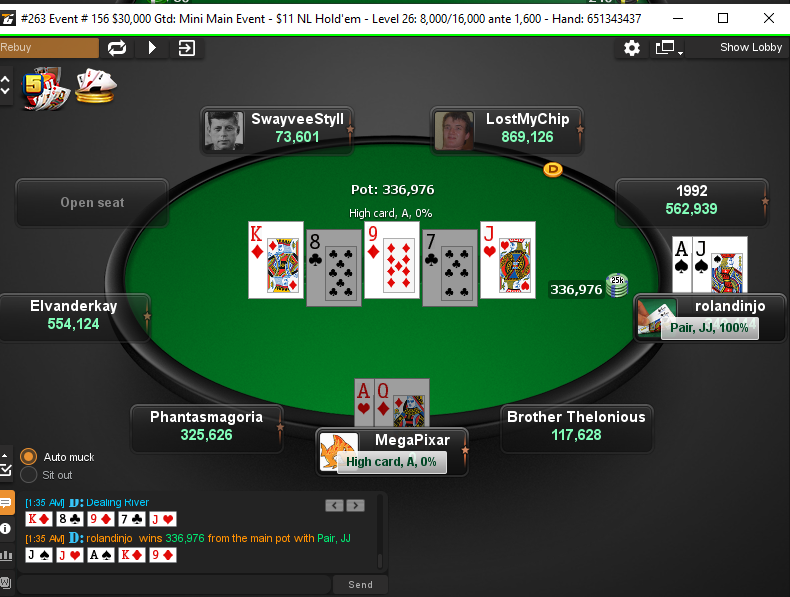Open the statistics bar chart icon
Screen dimensions: 790x597
(x=6, y=556)
